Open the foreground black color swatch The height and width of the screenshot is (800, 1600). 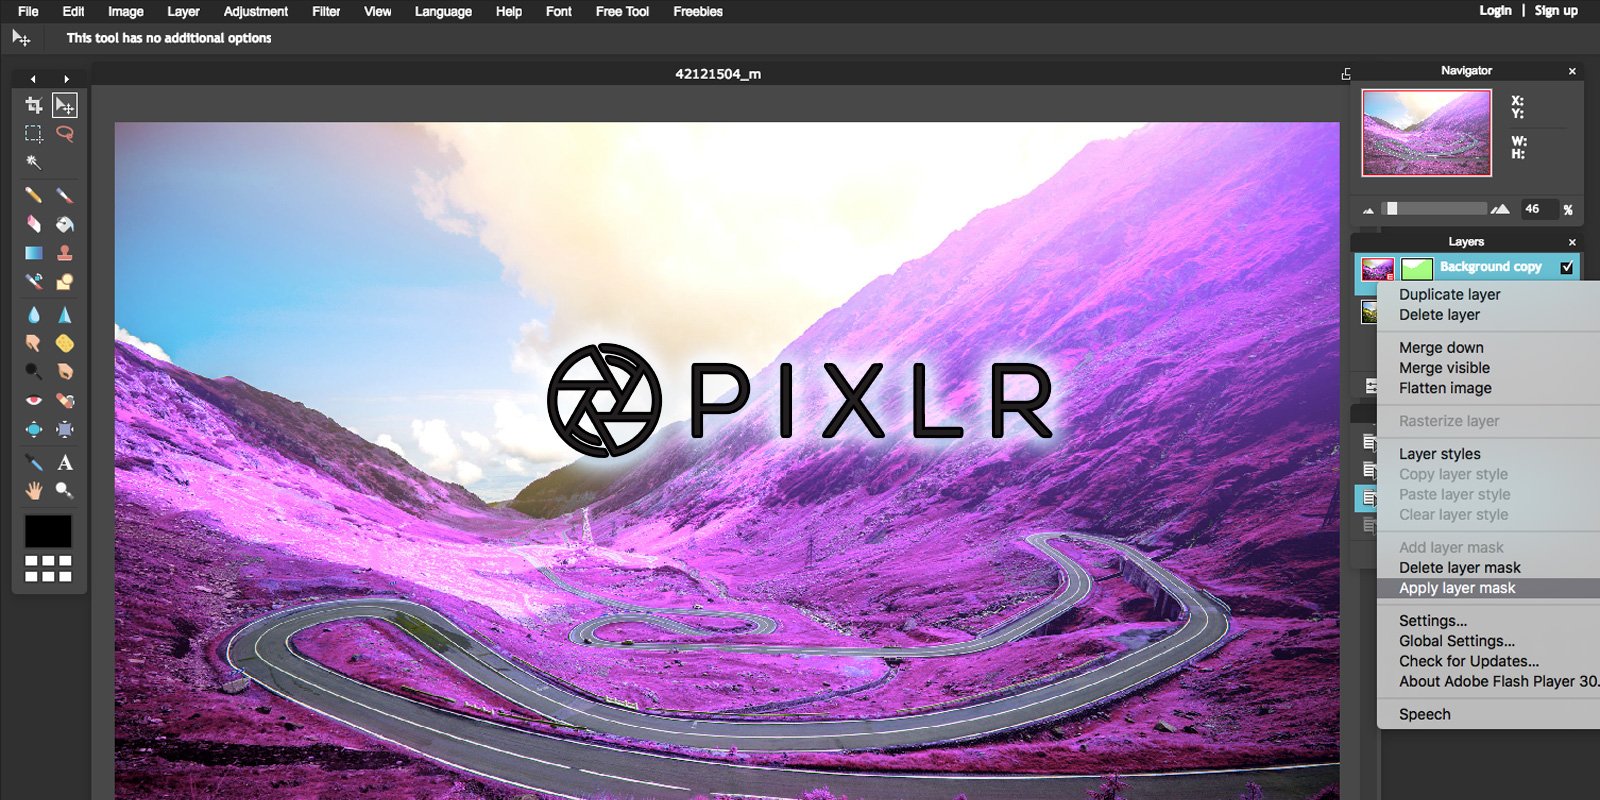pyautogui.click(x=48, y=531)
